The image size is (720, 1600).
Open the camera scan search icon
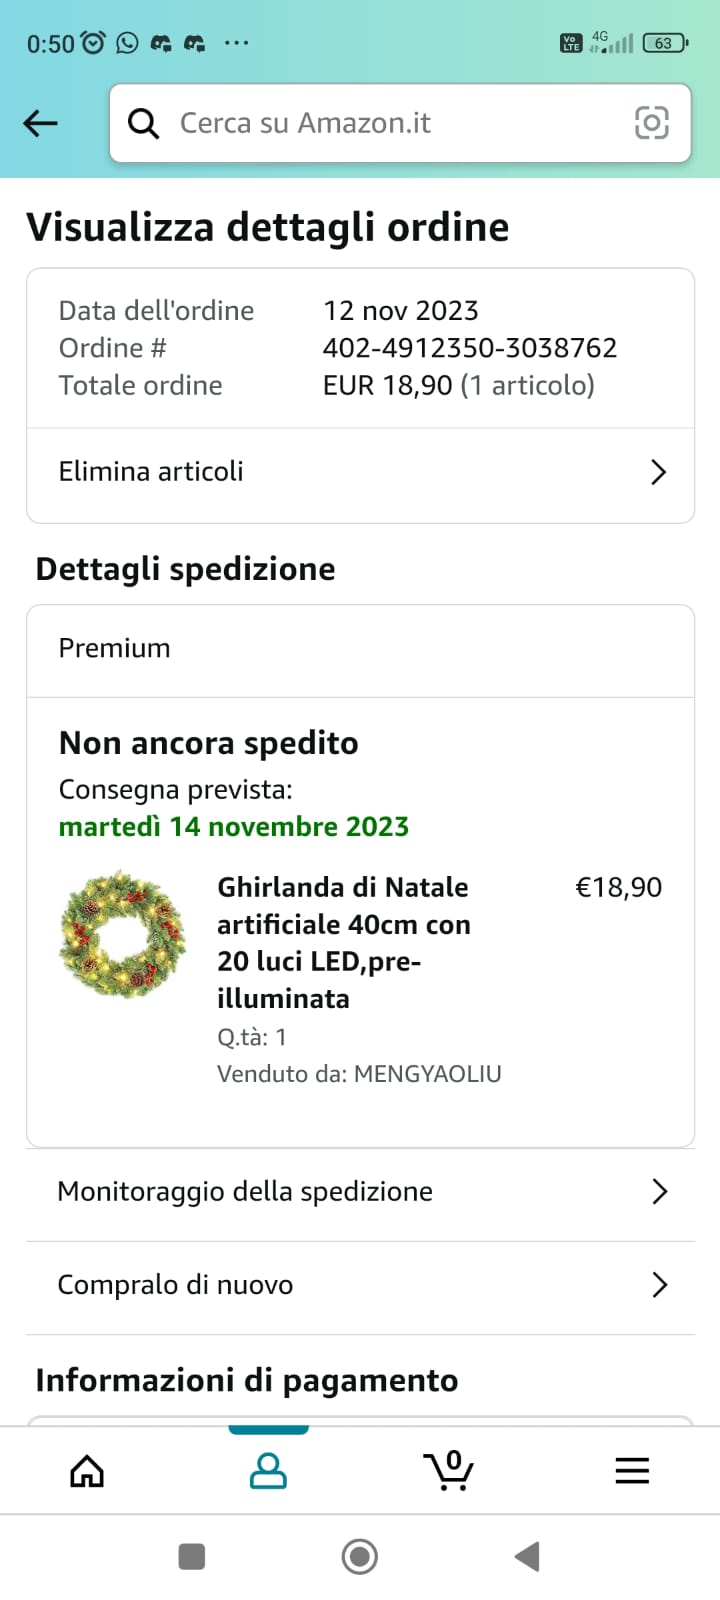(x=651, y=123)
